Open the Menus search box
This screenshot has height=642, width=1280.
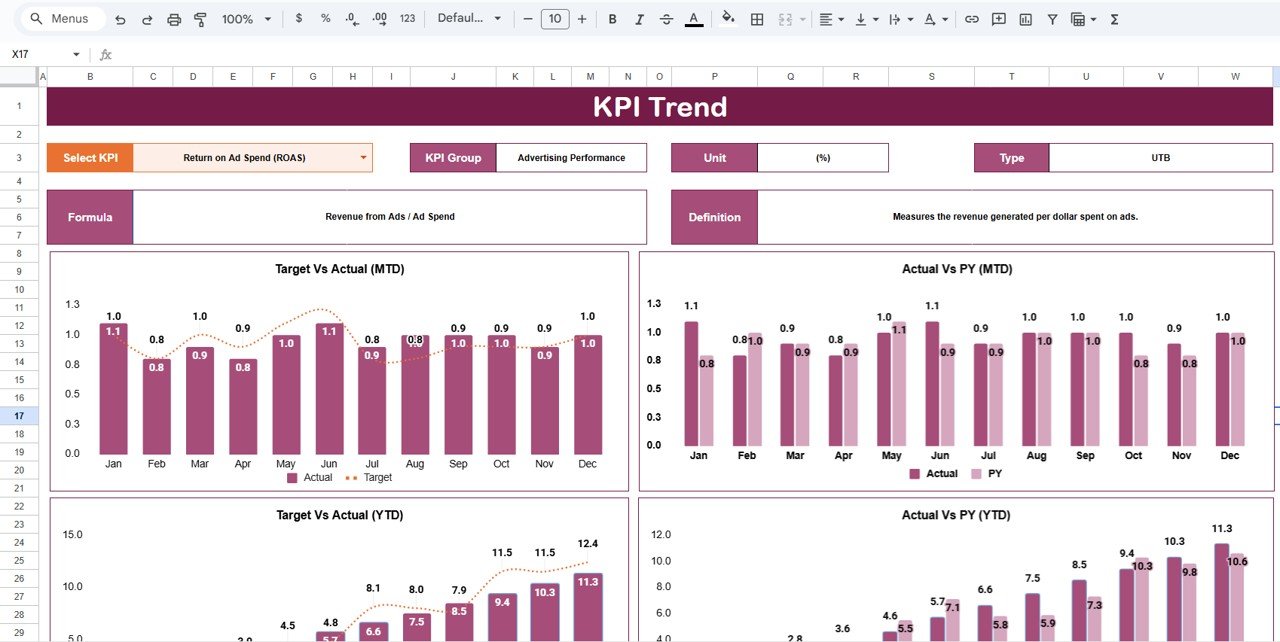pyautogui.click(x=60, y=18)
